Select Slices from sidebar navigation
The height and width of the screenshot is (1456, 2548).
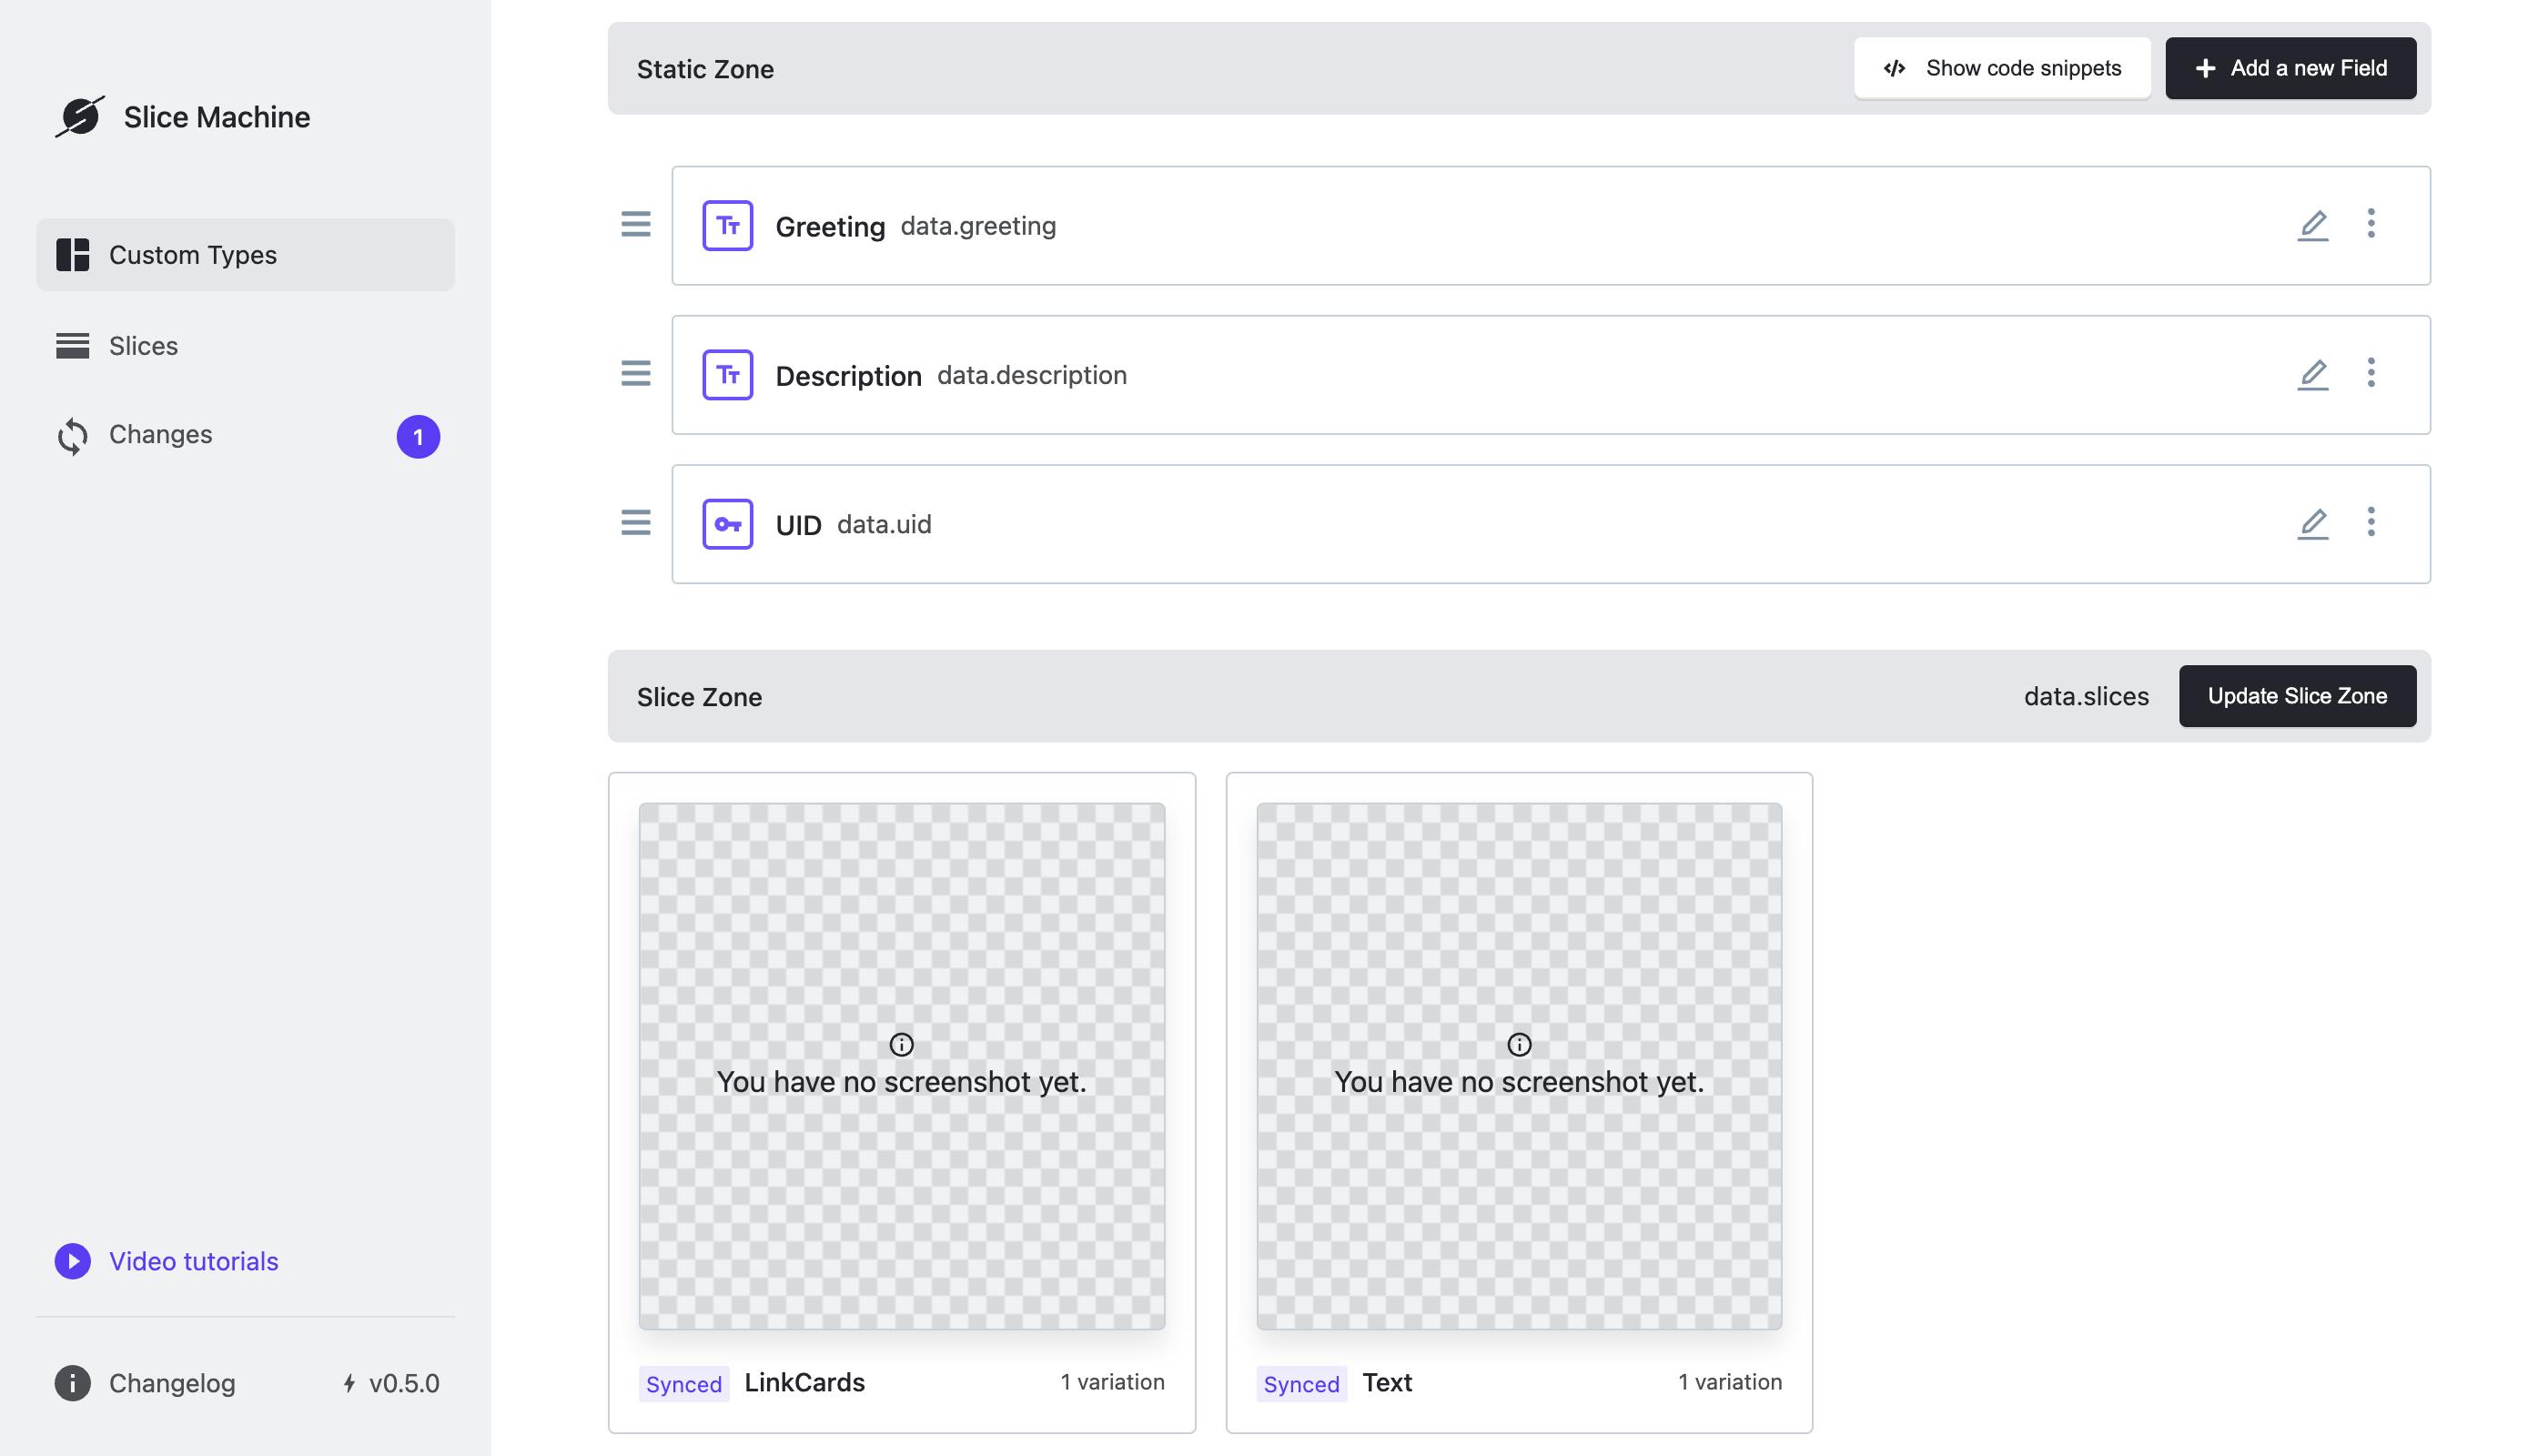click(142, 345)
